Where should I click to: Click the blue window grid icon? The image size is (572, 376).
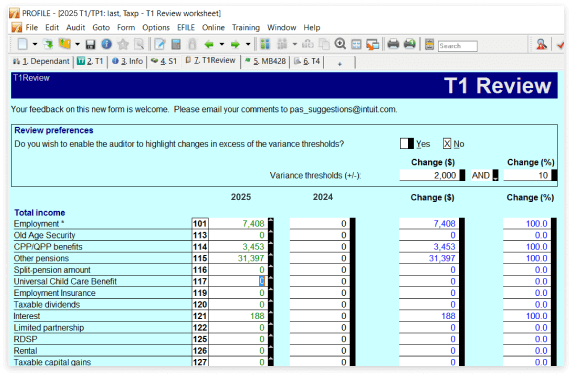point(356,44)
